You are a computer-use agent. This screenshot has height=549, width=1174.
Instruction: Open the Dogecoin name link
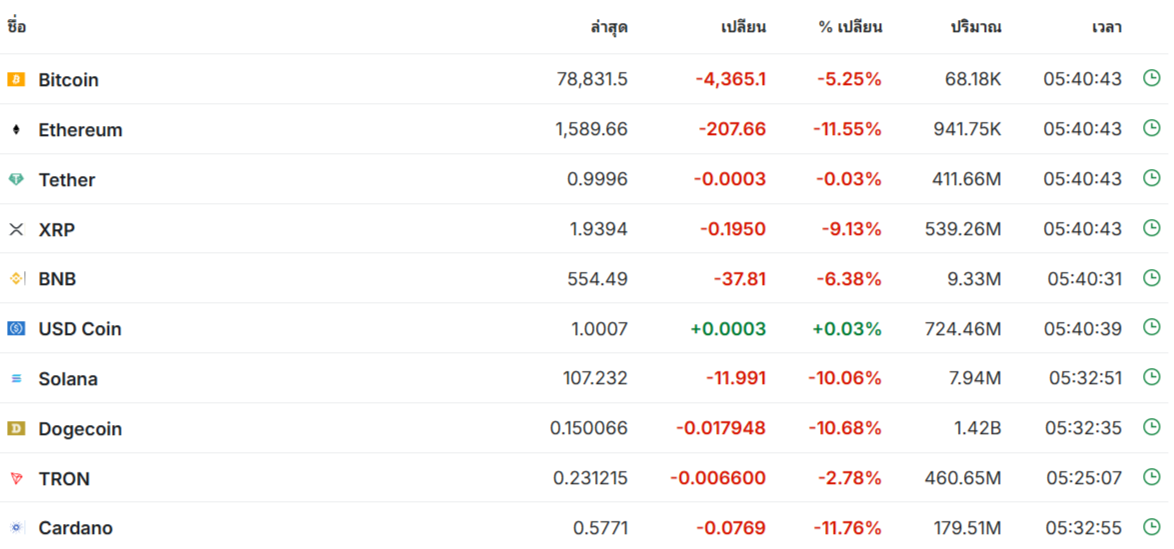[80, 429]
